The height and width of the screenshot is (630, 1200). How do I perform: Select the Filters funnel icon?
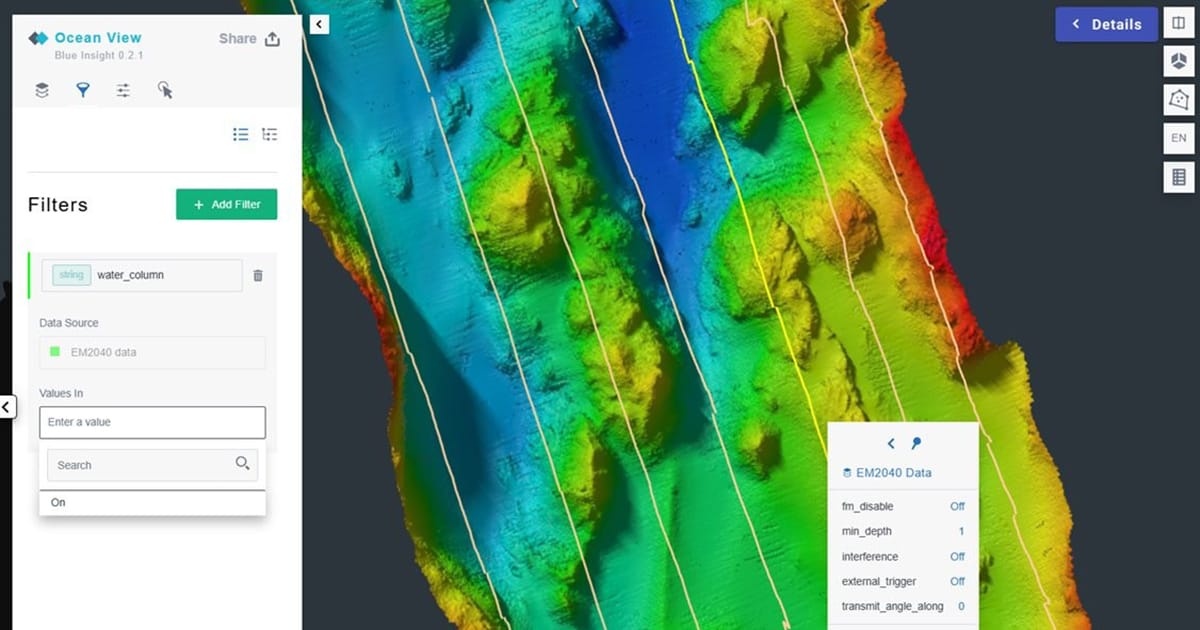82,89
